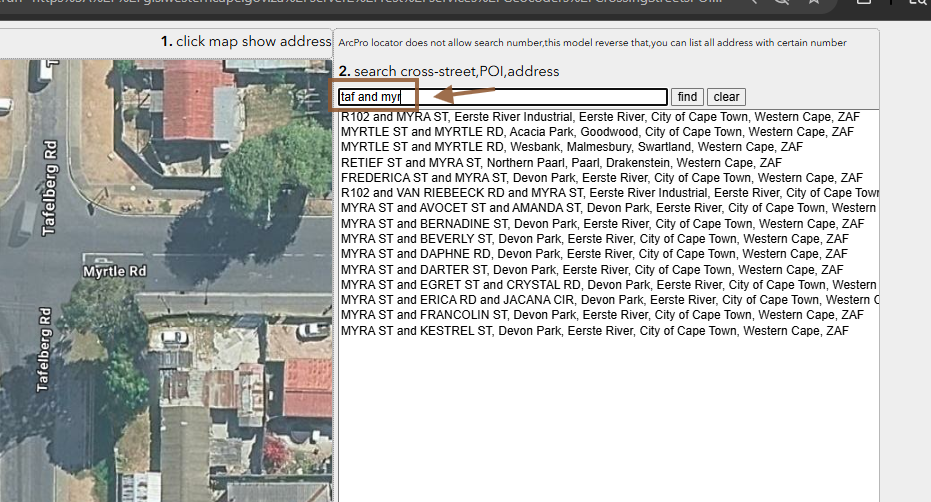This screenshot has width=931, height=502.
Task: Pick MYRA ST and EGRET ST result
Action: click(x=606, y=285)
